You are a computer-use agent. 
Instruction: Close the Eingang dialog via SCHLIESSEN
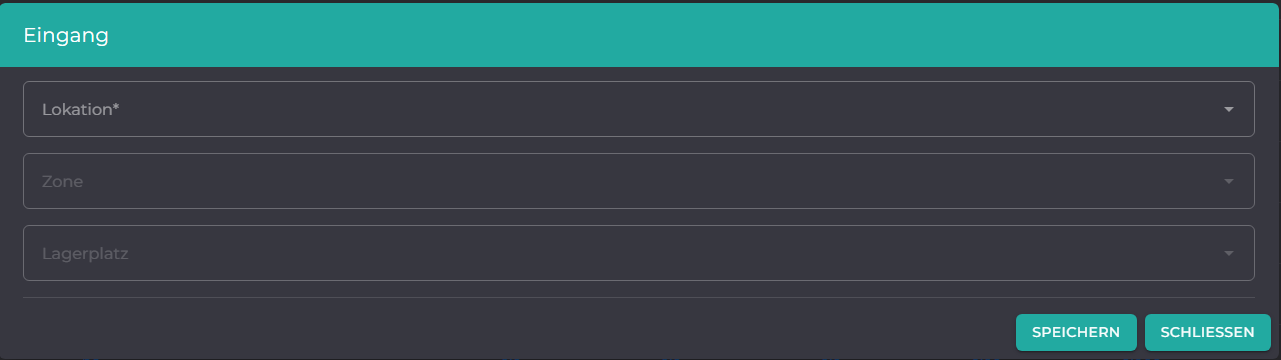tap(1207, 332)
